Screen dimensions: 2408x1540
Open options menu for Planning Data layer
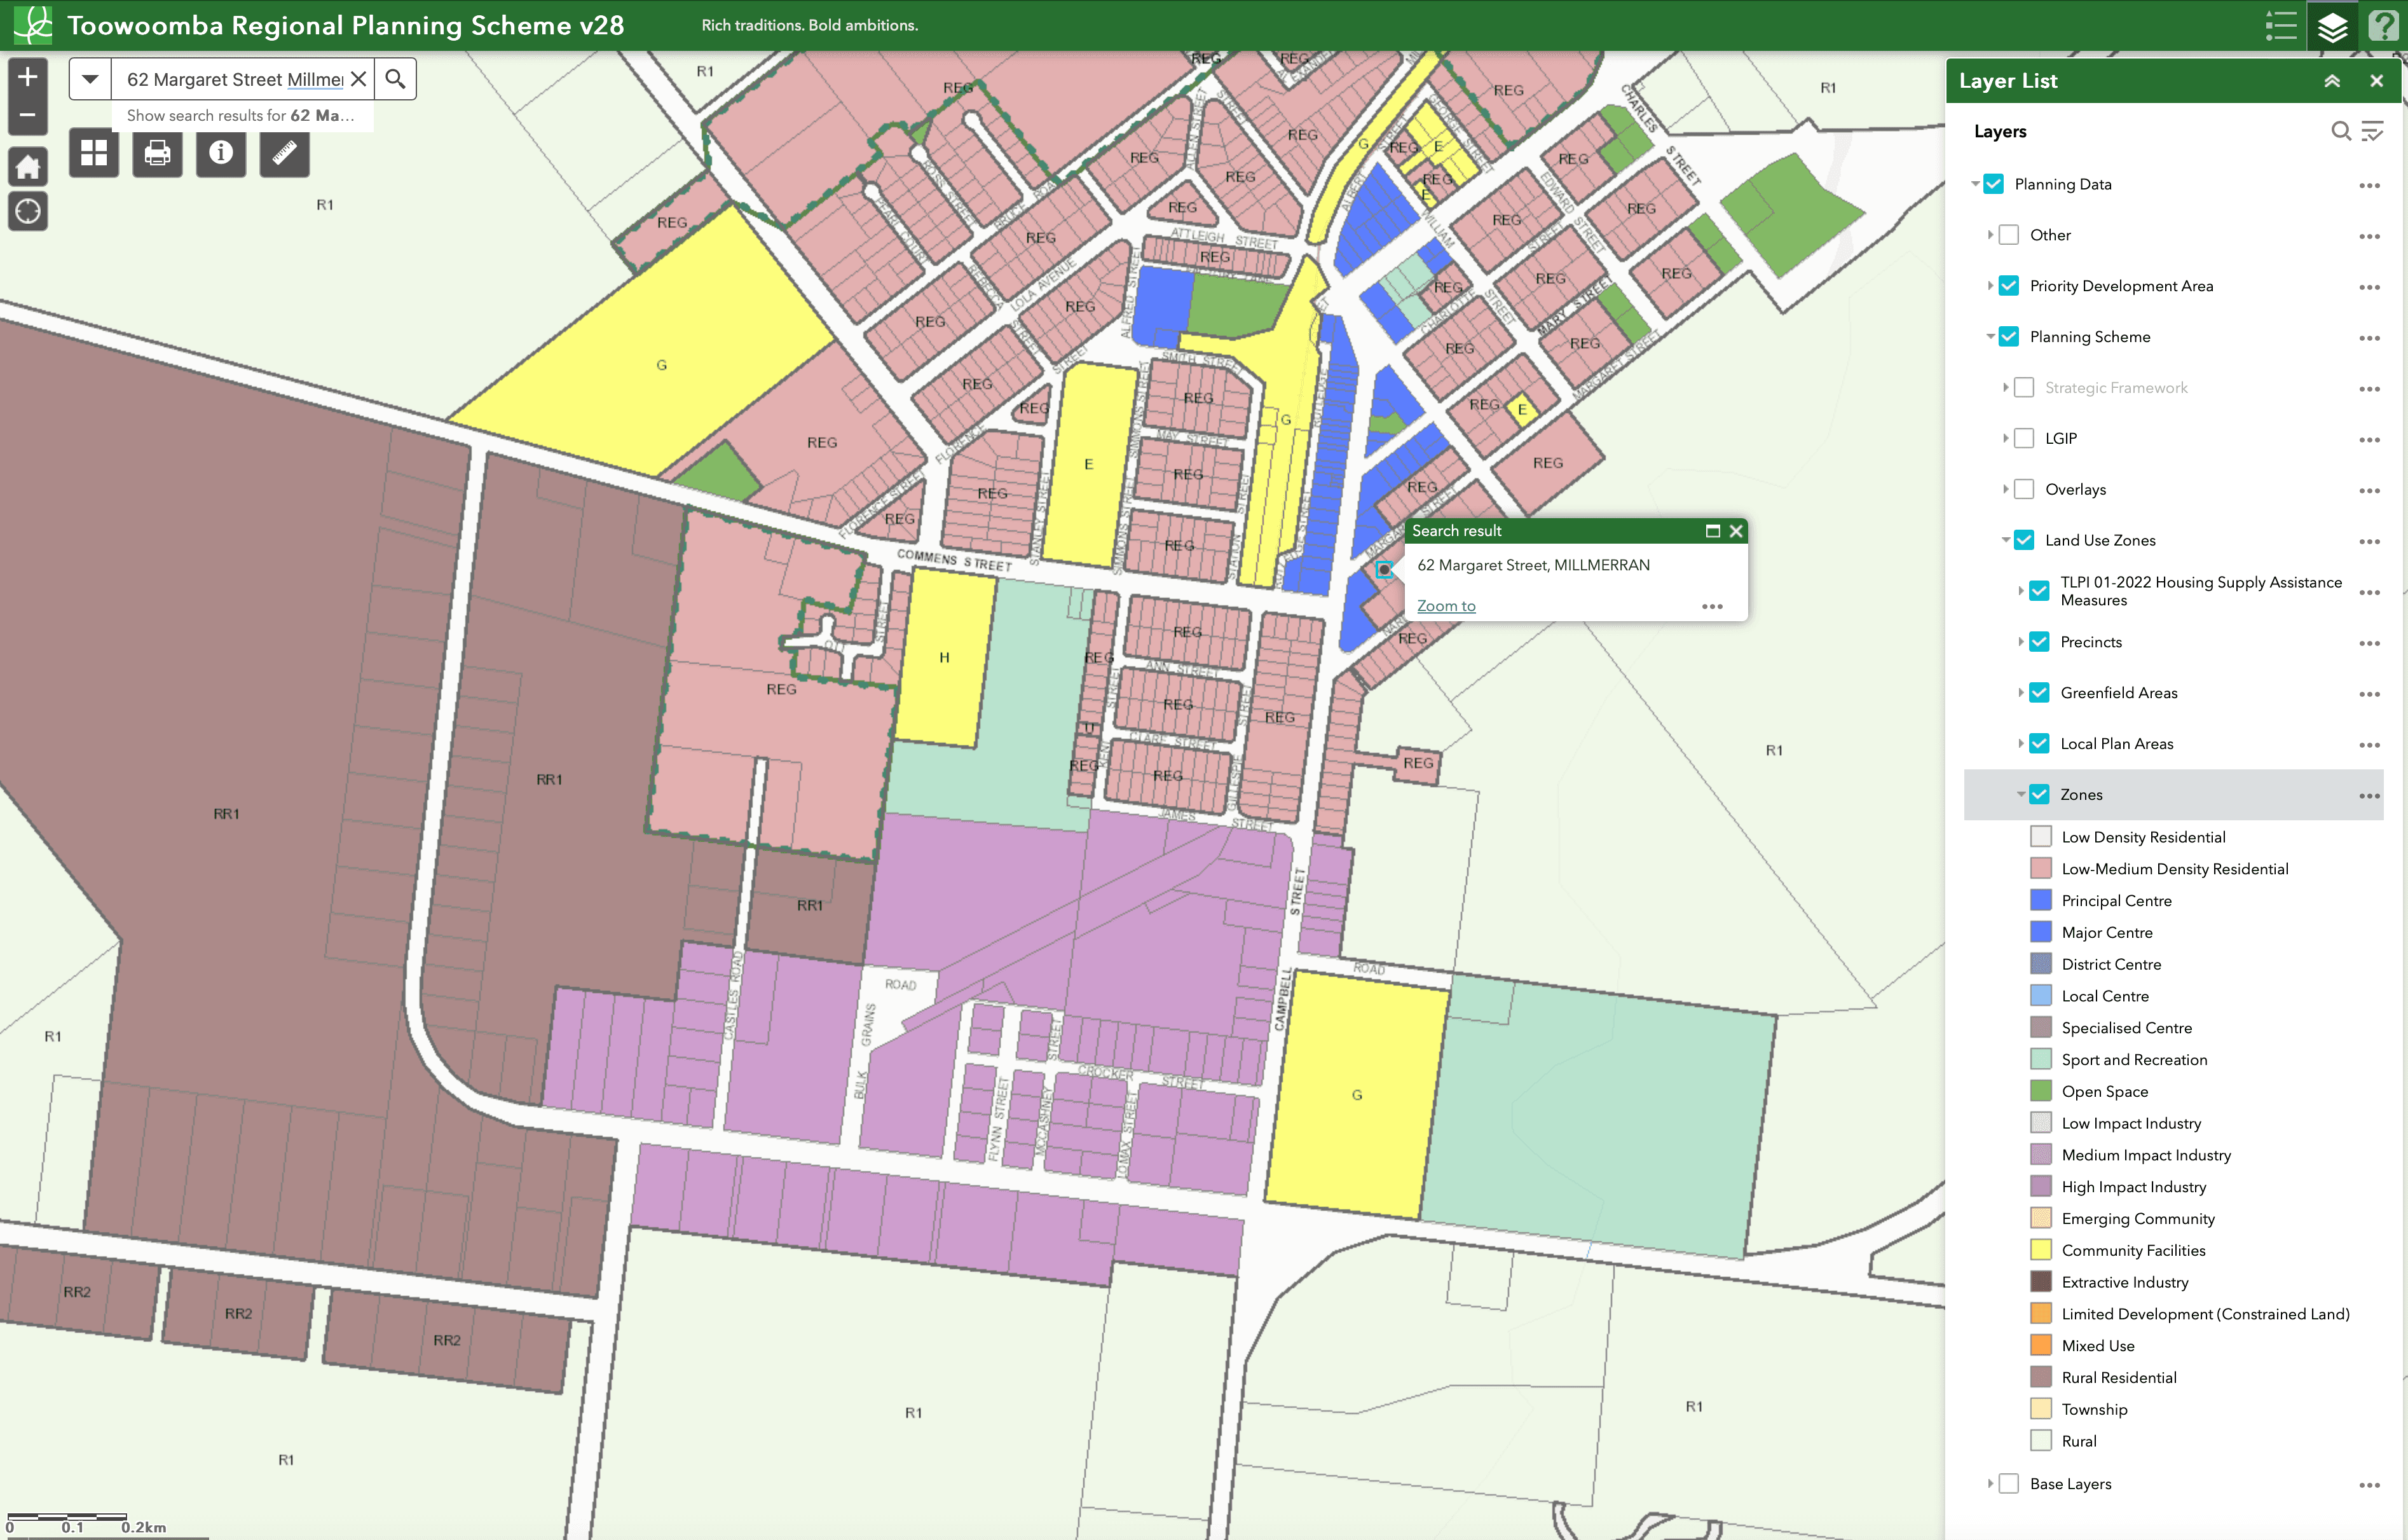[x=2369, y=185]
